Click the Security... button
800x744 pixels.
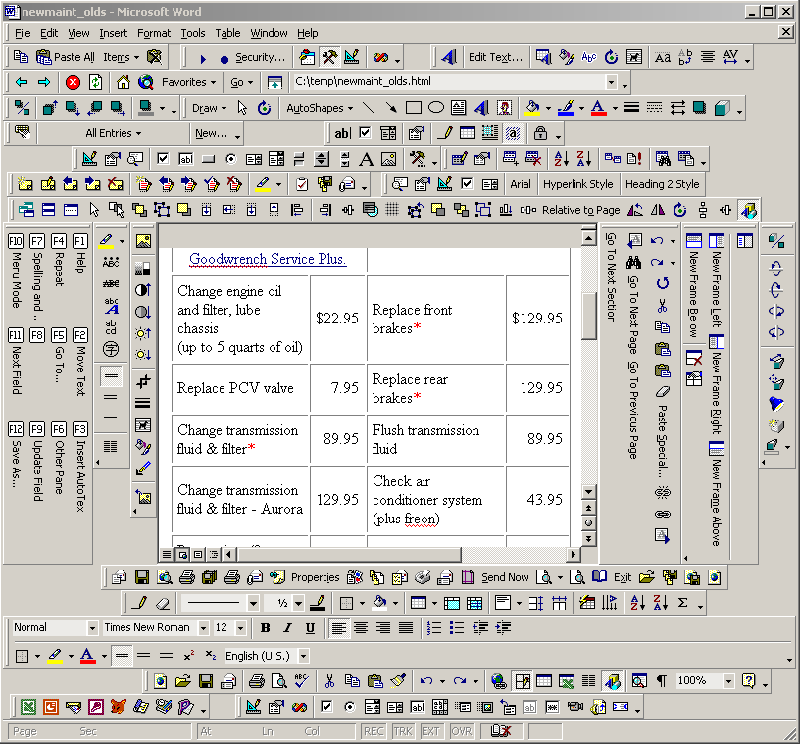259,57
